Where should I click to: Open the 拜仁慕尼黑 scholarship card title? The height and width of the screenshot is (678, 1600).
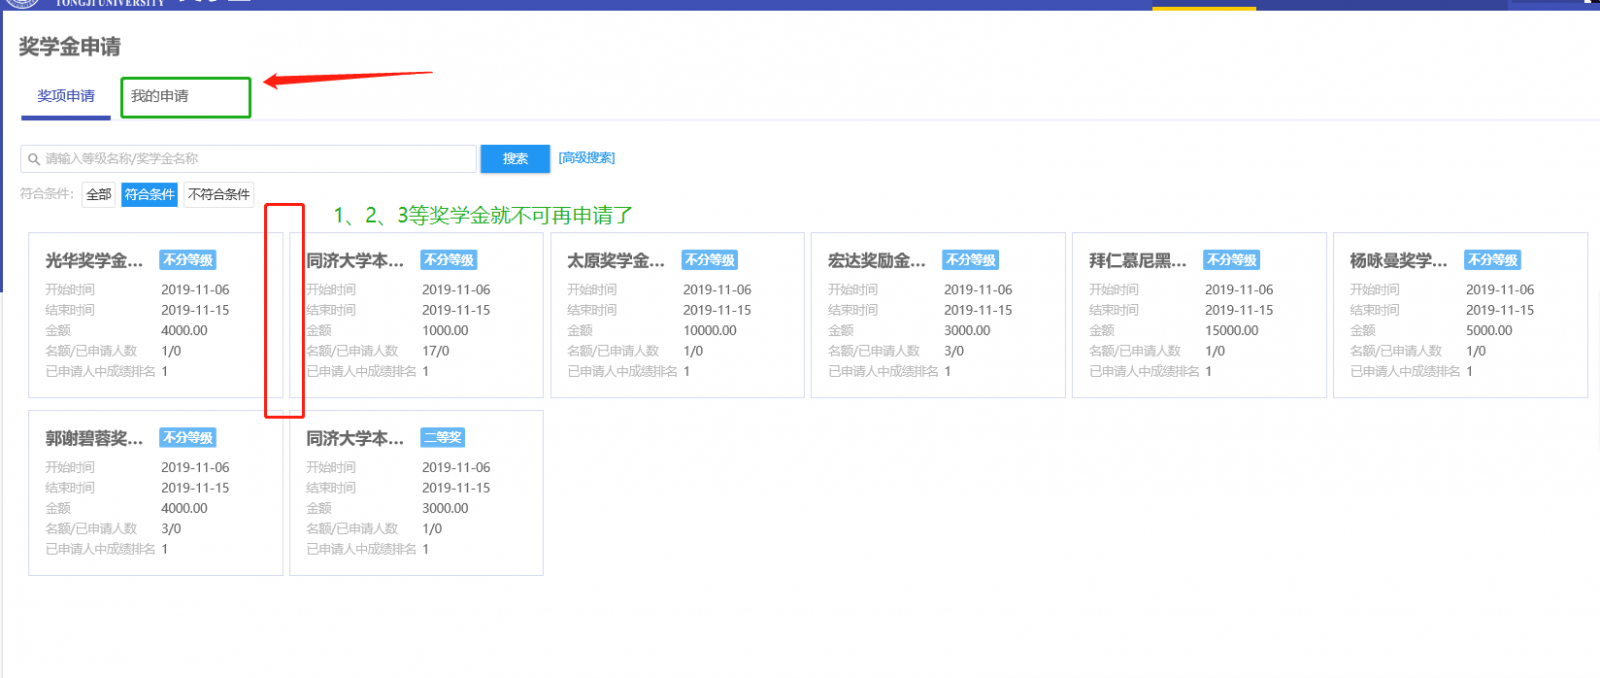1138,261
